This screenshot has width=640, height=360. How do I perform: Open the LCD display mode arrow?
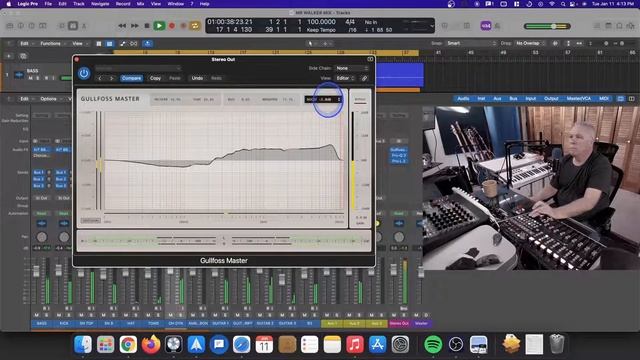coord(432,26)
